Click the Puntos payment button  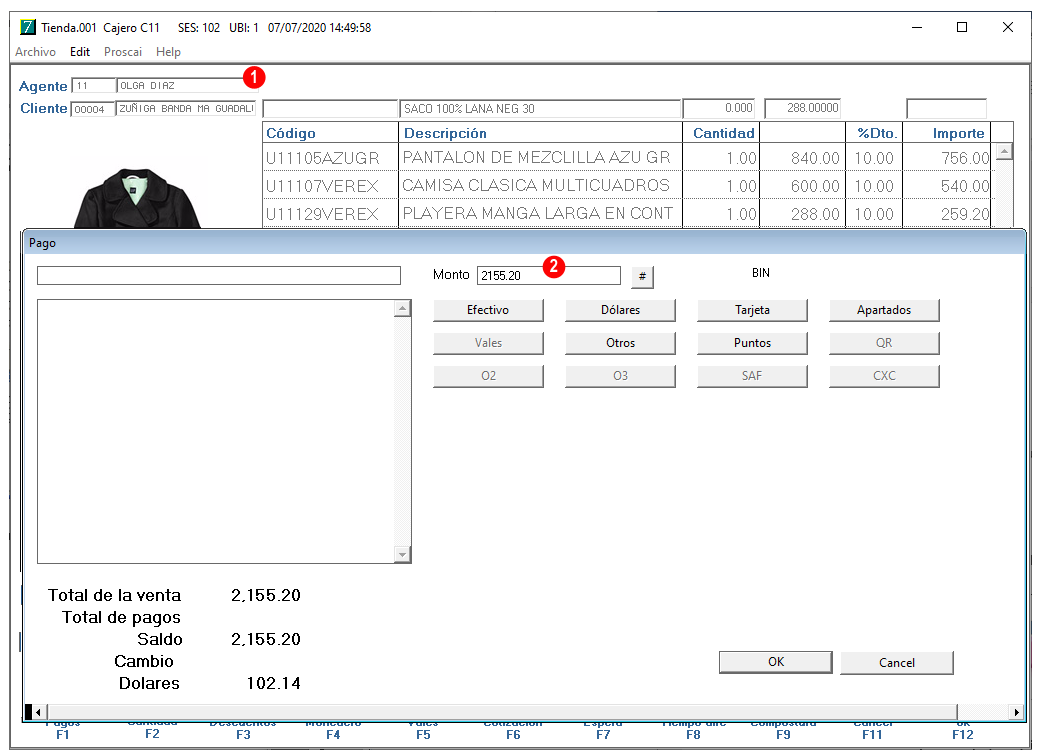[x=752, y=343]
